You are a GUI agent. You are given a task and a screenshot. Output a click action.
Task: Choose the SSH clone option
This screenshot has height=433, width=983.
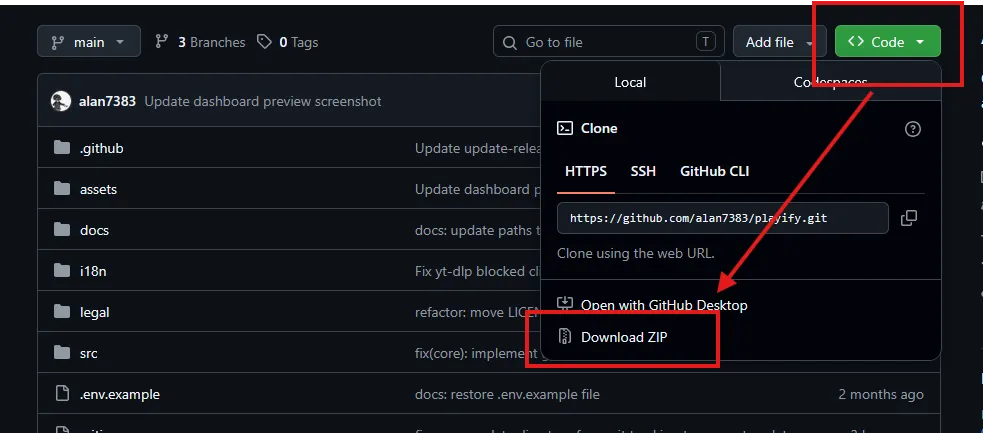point(643,171)
